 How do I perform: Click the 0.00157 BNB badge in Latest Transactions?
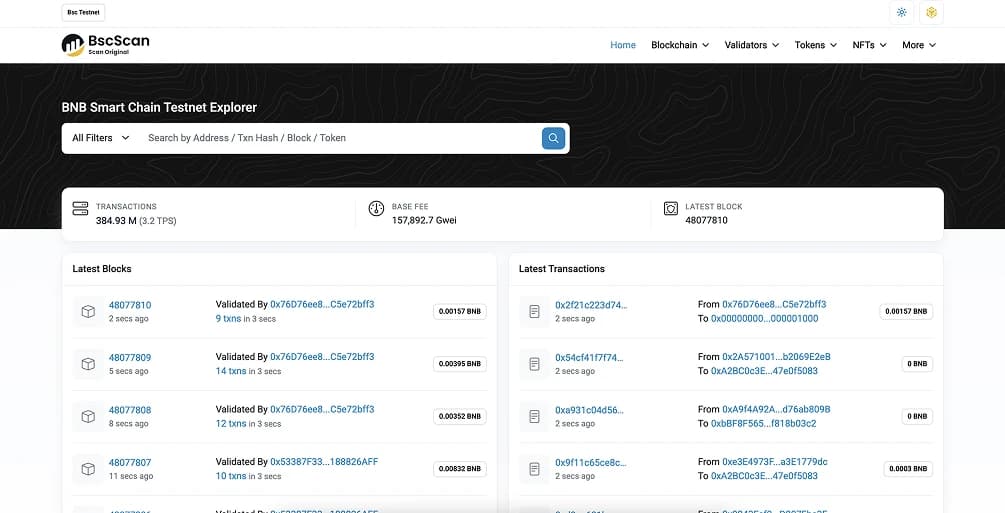tap(906, 312)
